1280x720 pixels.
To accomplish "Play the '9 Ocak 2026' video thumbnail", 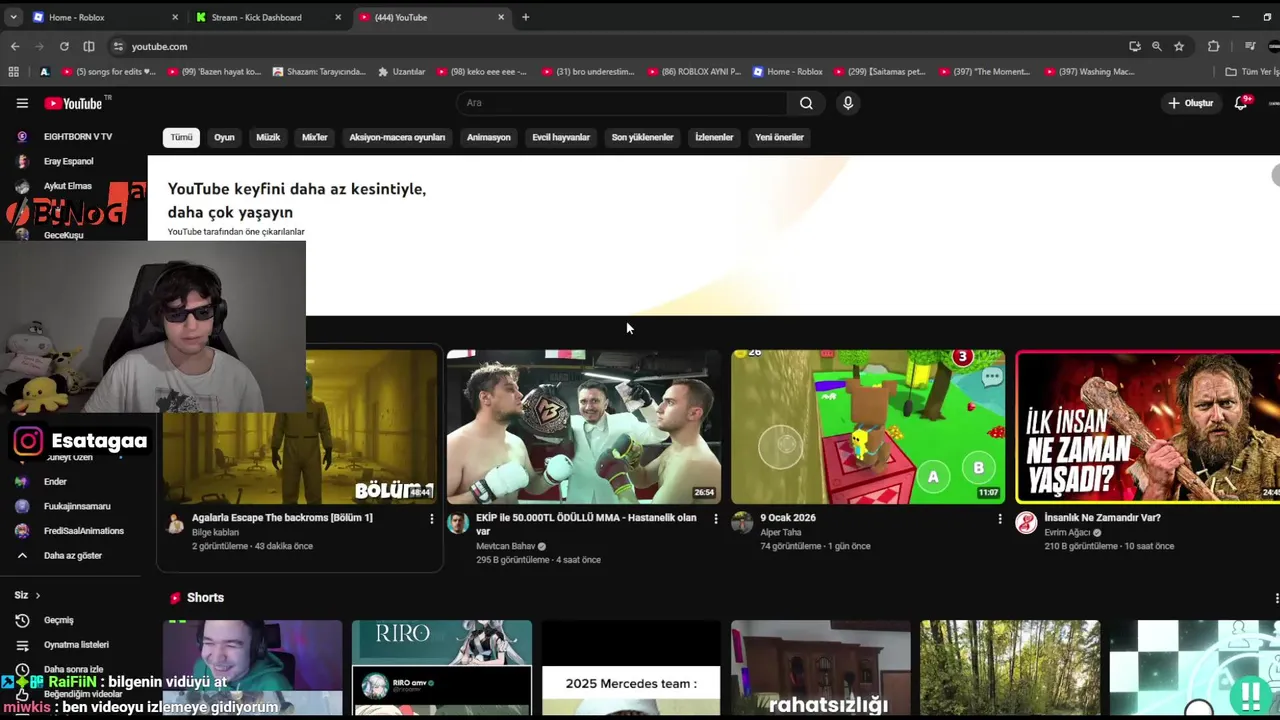I will tap(868, 426).
